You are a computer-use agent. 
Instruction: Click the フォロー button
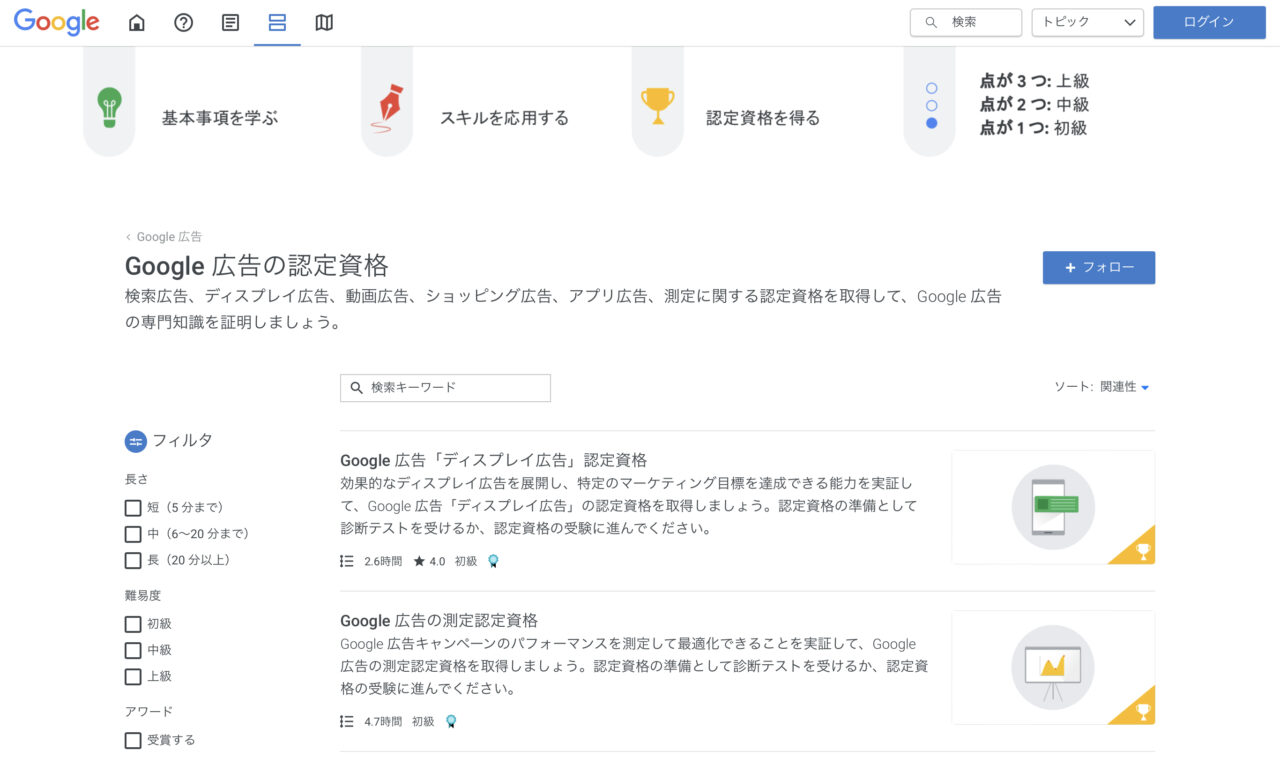[1098, 268]
